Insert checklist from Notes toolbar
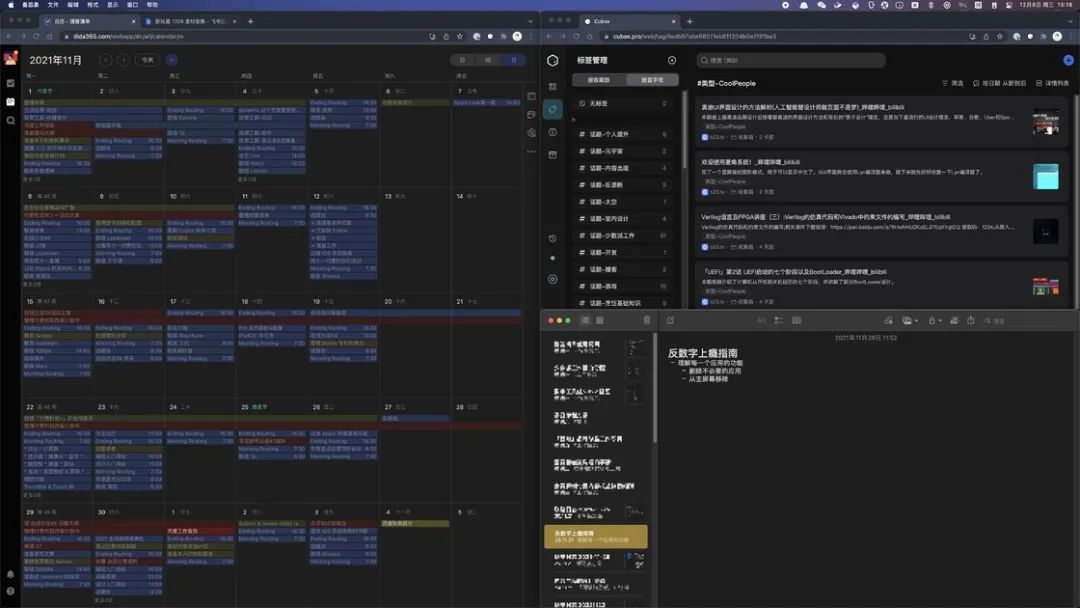1080x608 pixels. click(x=778, y=320)
